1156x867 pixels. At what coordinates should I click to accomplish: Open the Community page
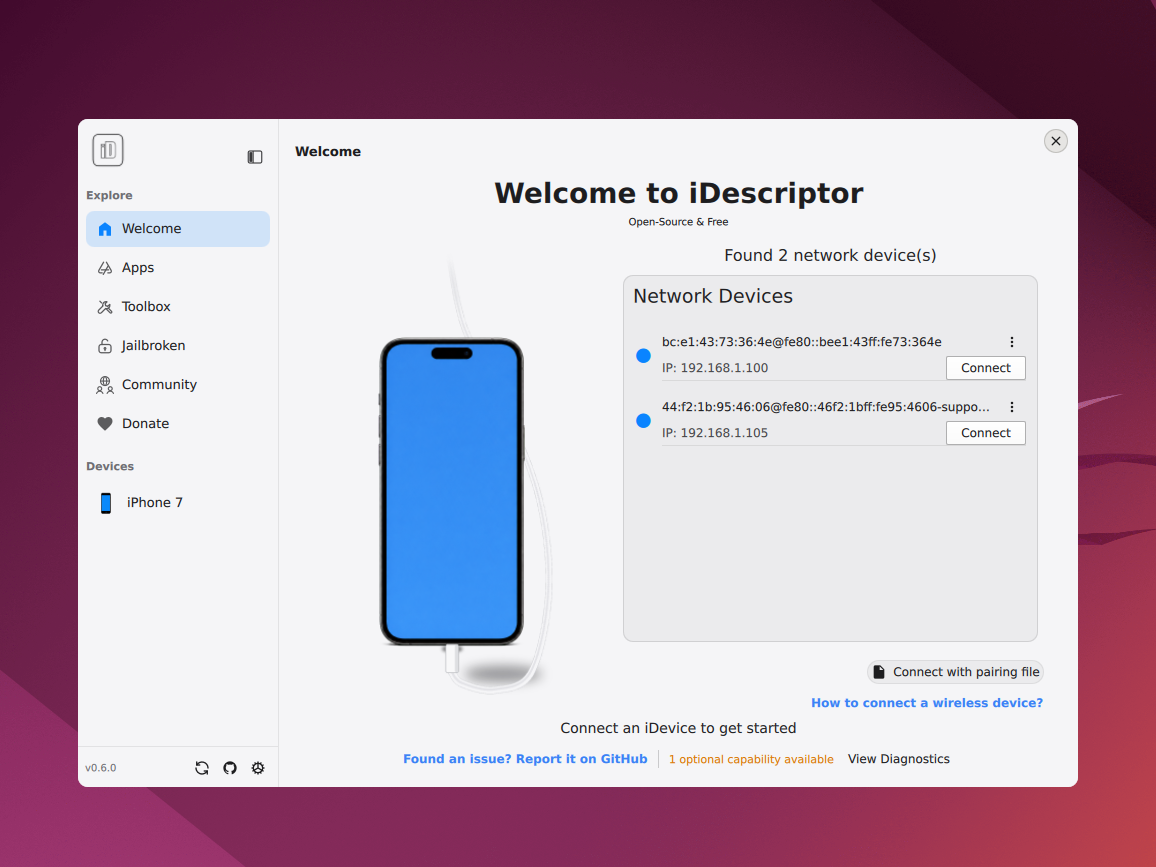click(x=178, y=385)
